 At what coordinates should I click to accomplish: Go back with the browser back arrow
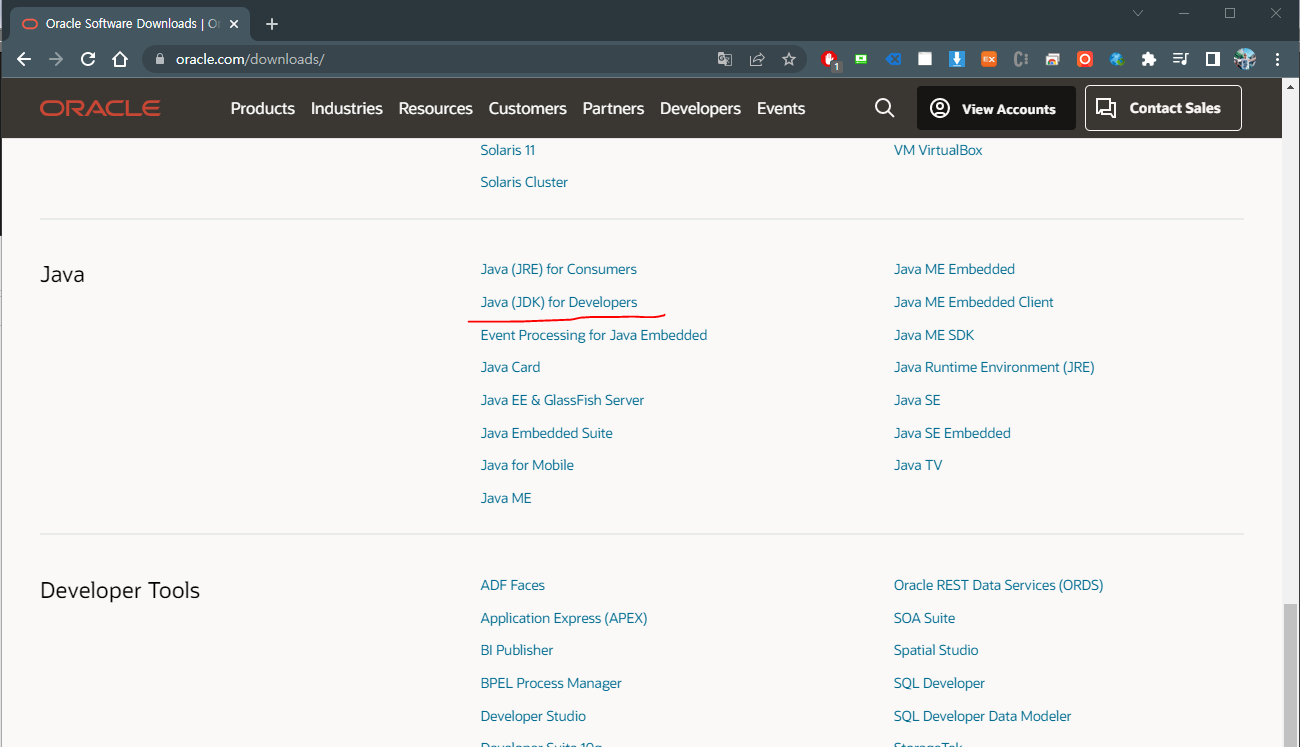25,59
